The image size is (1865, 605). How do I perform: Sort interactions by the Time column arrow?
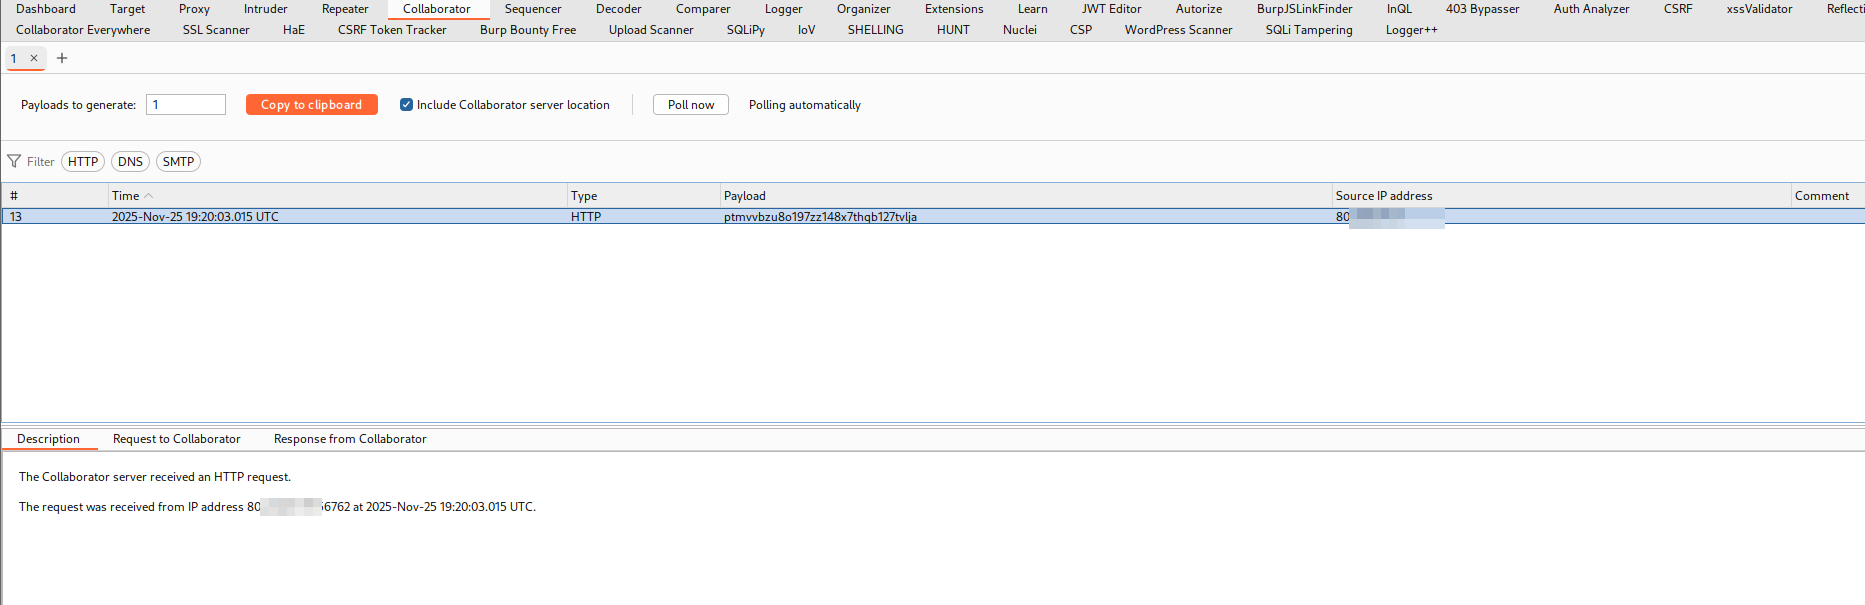(149, 196)
